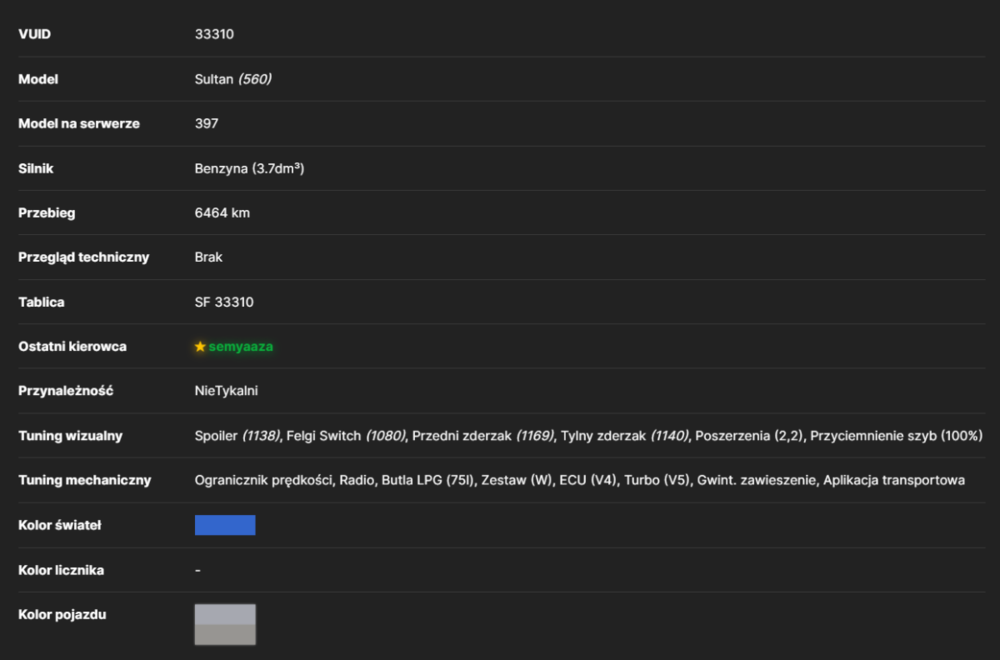The width and height of the screenshot is (1000, 660).
Task: Click the gold star beside semyaaza
Action: point(200,346)
